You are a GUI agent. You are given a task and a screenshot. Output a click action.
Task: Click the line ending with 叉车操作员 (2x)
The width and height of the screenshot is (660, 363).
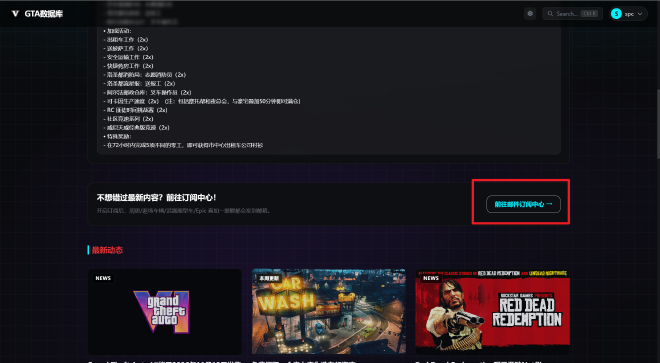(147, 93)
